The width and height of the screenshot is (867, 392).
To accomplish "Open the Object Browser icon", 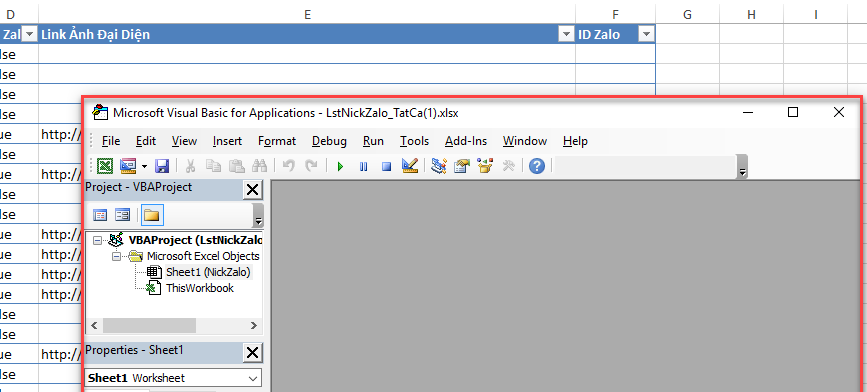I will coord(485,166).
